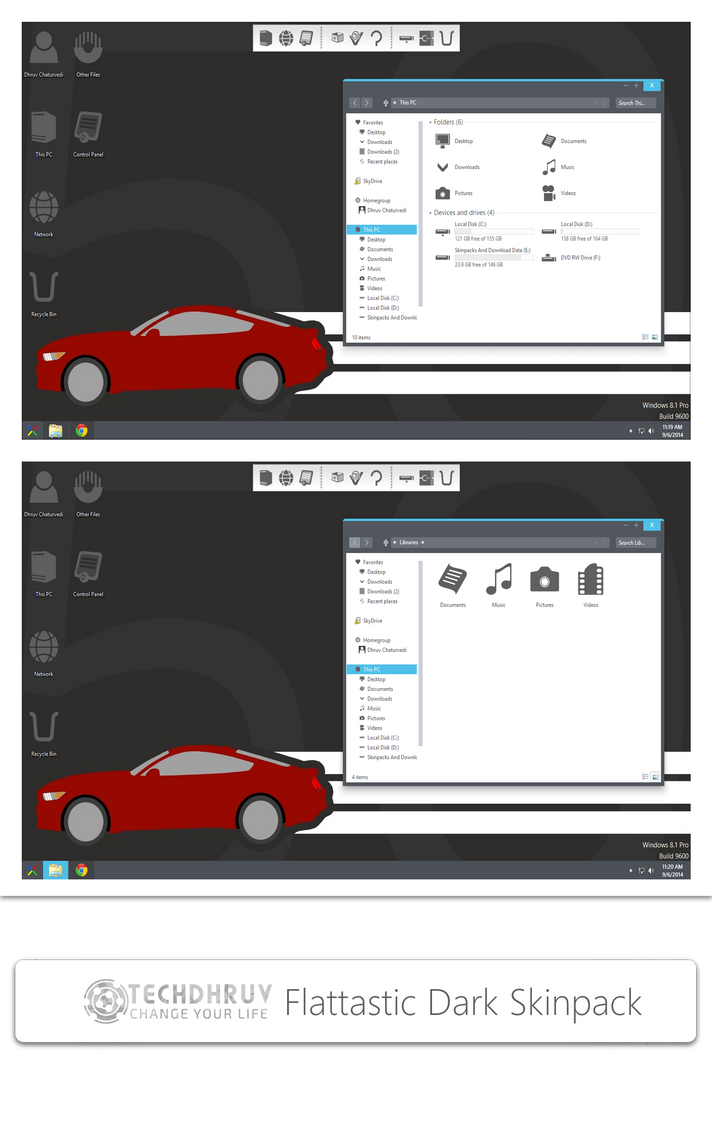Open Skinpacks And Download Data (E:) drive
Screen dimensions: 712x1122
point(442,258)
